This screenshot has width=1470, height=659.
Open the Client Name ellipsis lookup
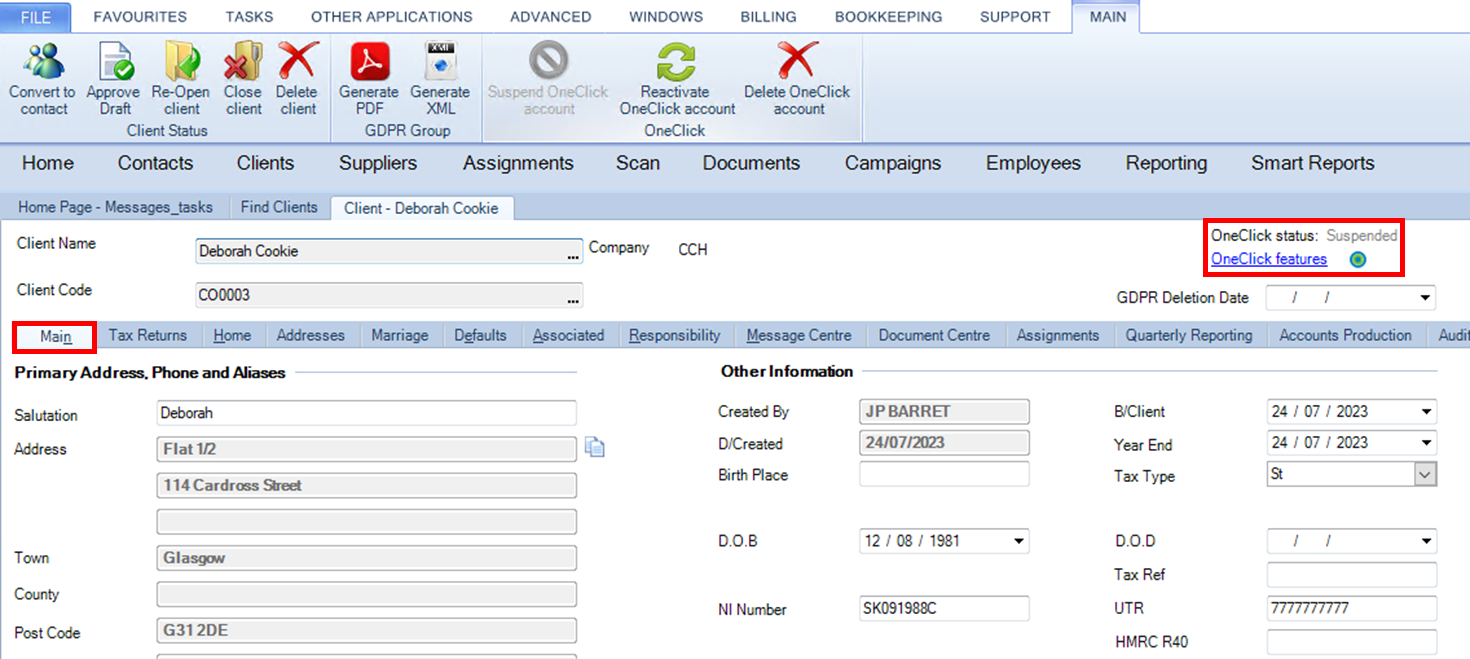[573, 254]
